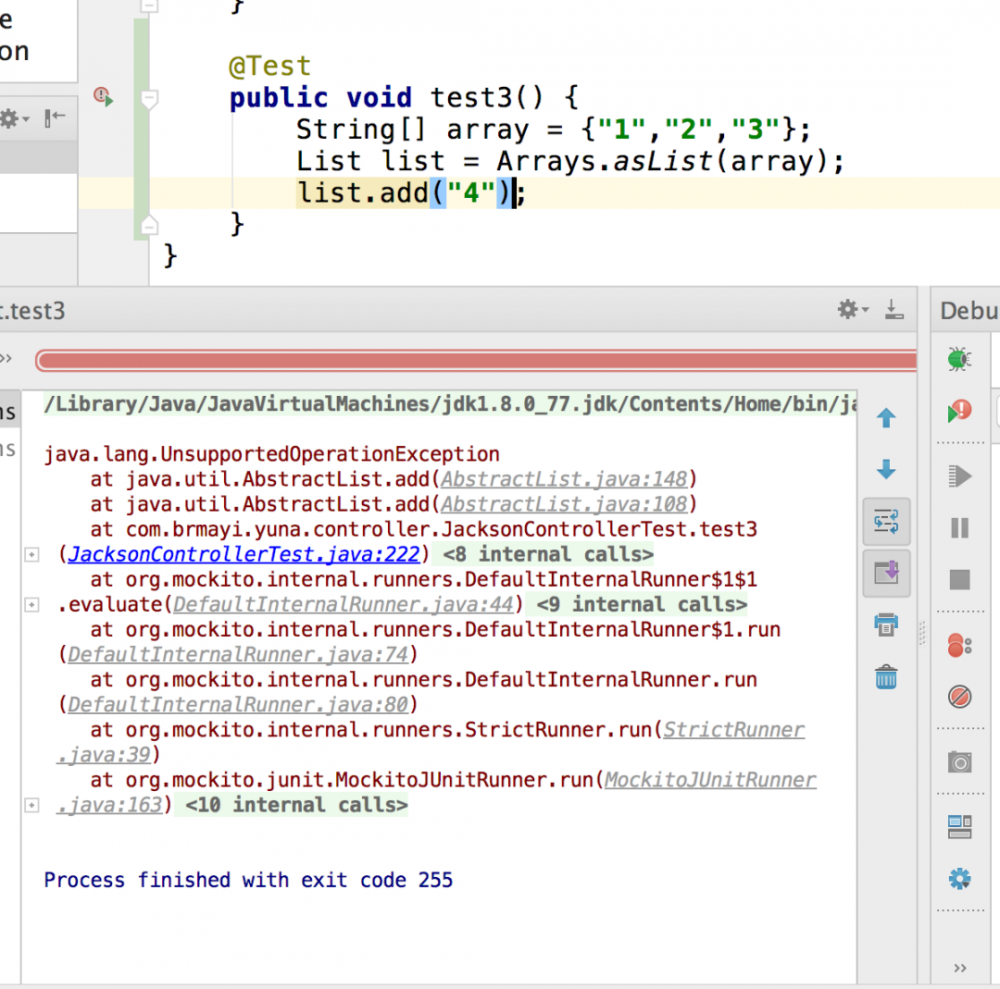
Task: Clear console with the trash can icon
Action: (x=886, y=677)
